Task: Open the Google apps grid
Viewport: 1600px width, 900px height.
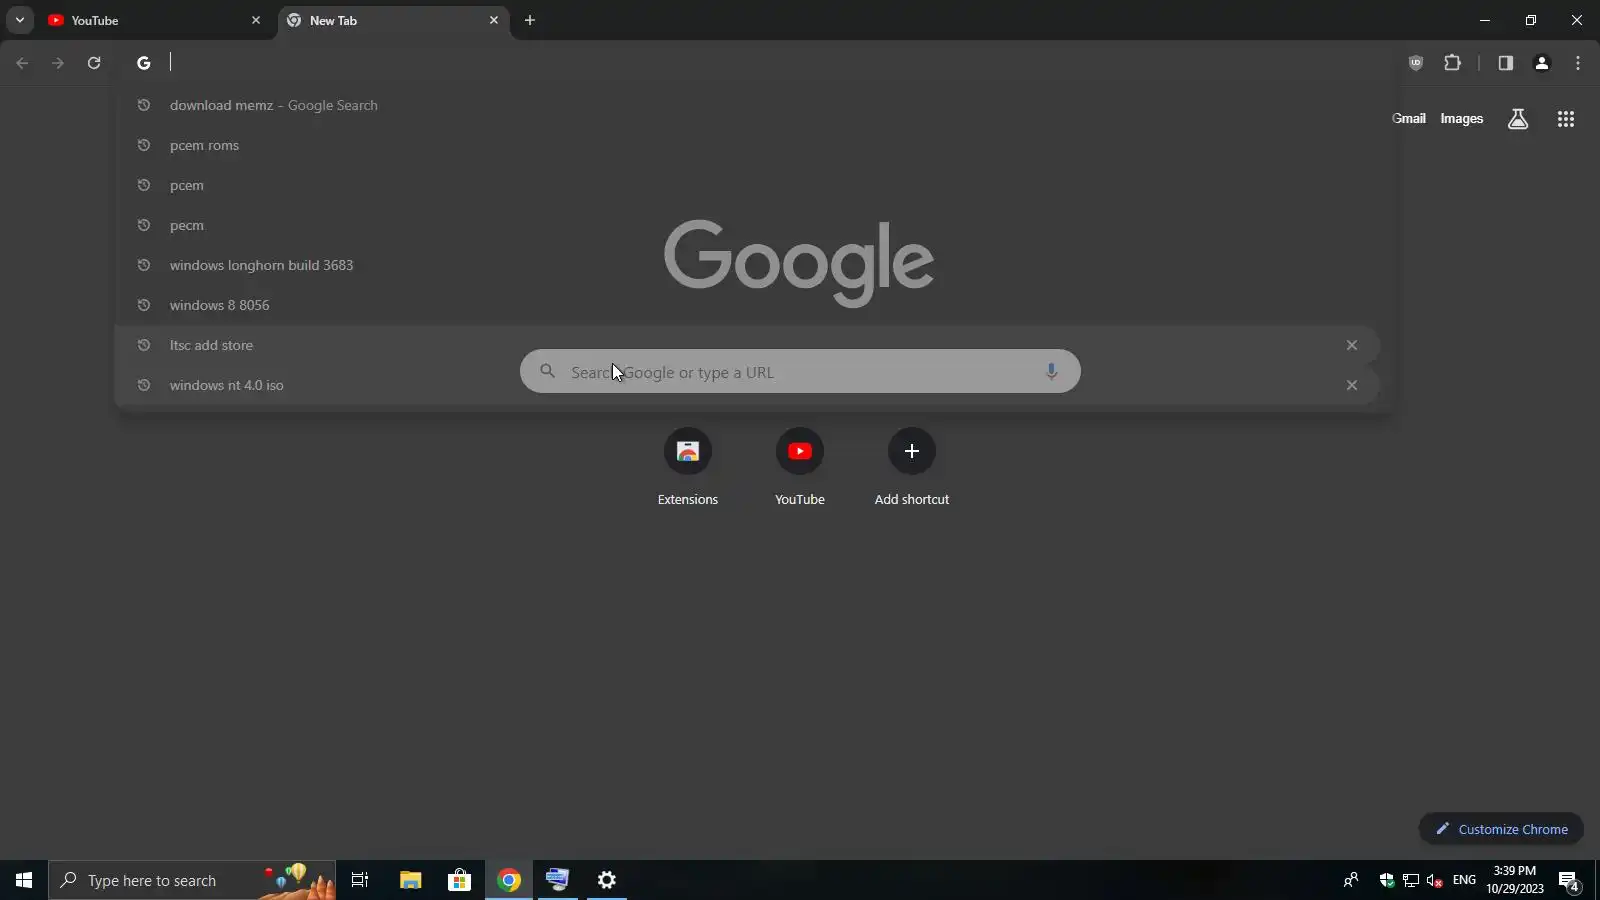Action: click(1566, 119)
